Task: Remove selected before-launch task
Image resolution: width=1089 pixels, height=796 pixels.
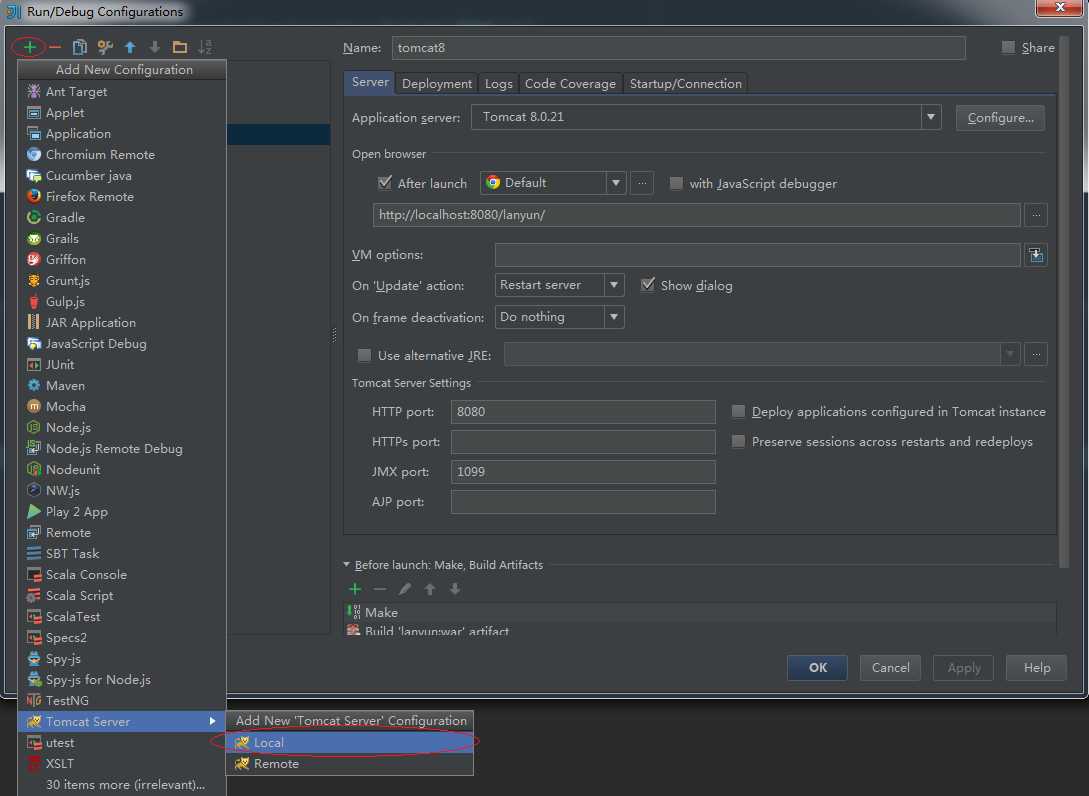Action: [380, 589]
